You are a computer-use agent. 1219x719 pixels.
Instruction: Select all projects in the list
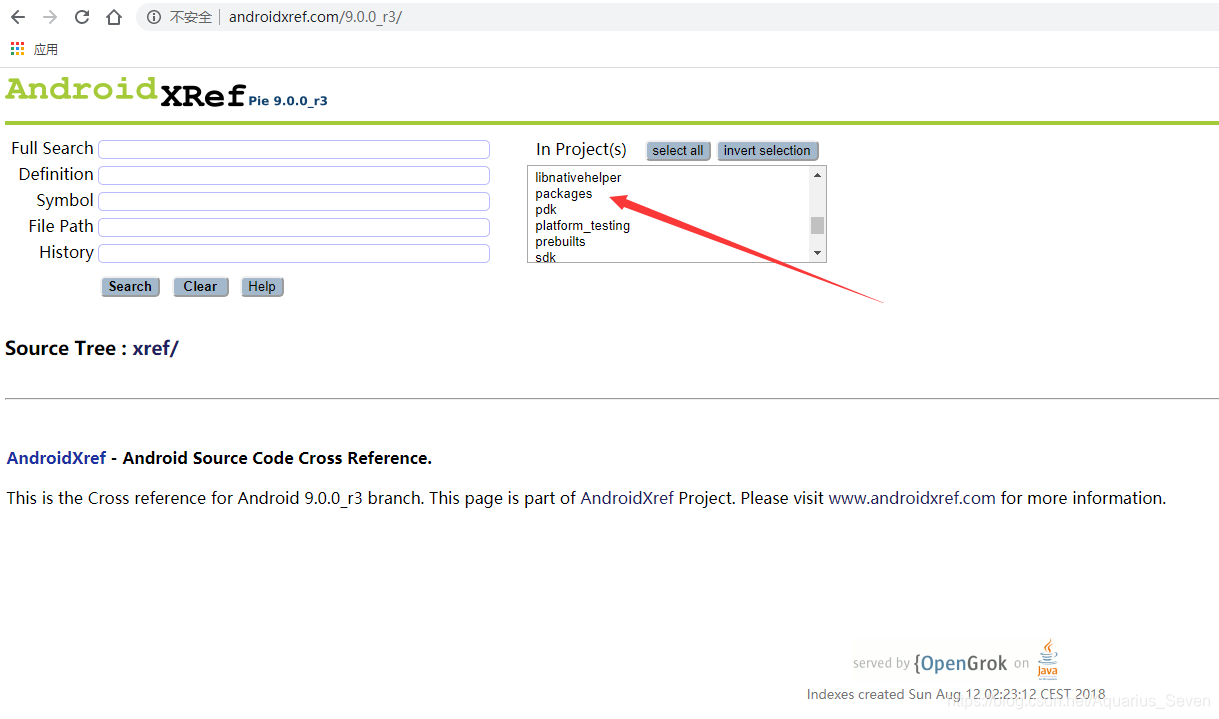(x=678, y=151)
